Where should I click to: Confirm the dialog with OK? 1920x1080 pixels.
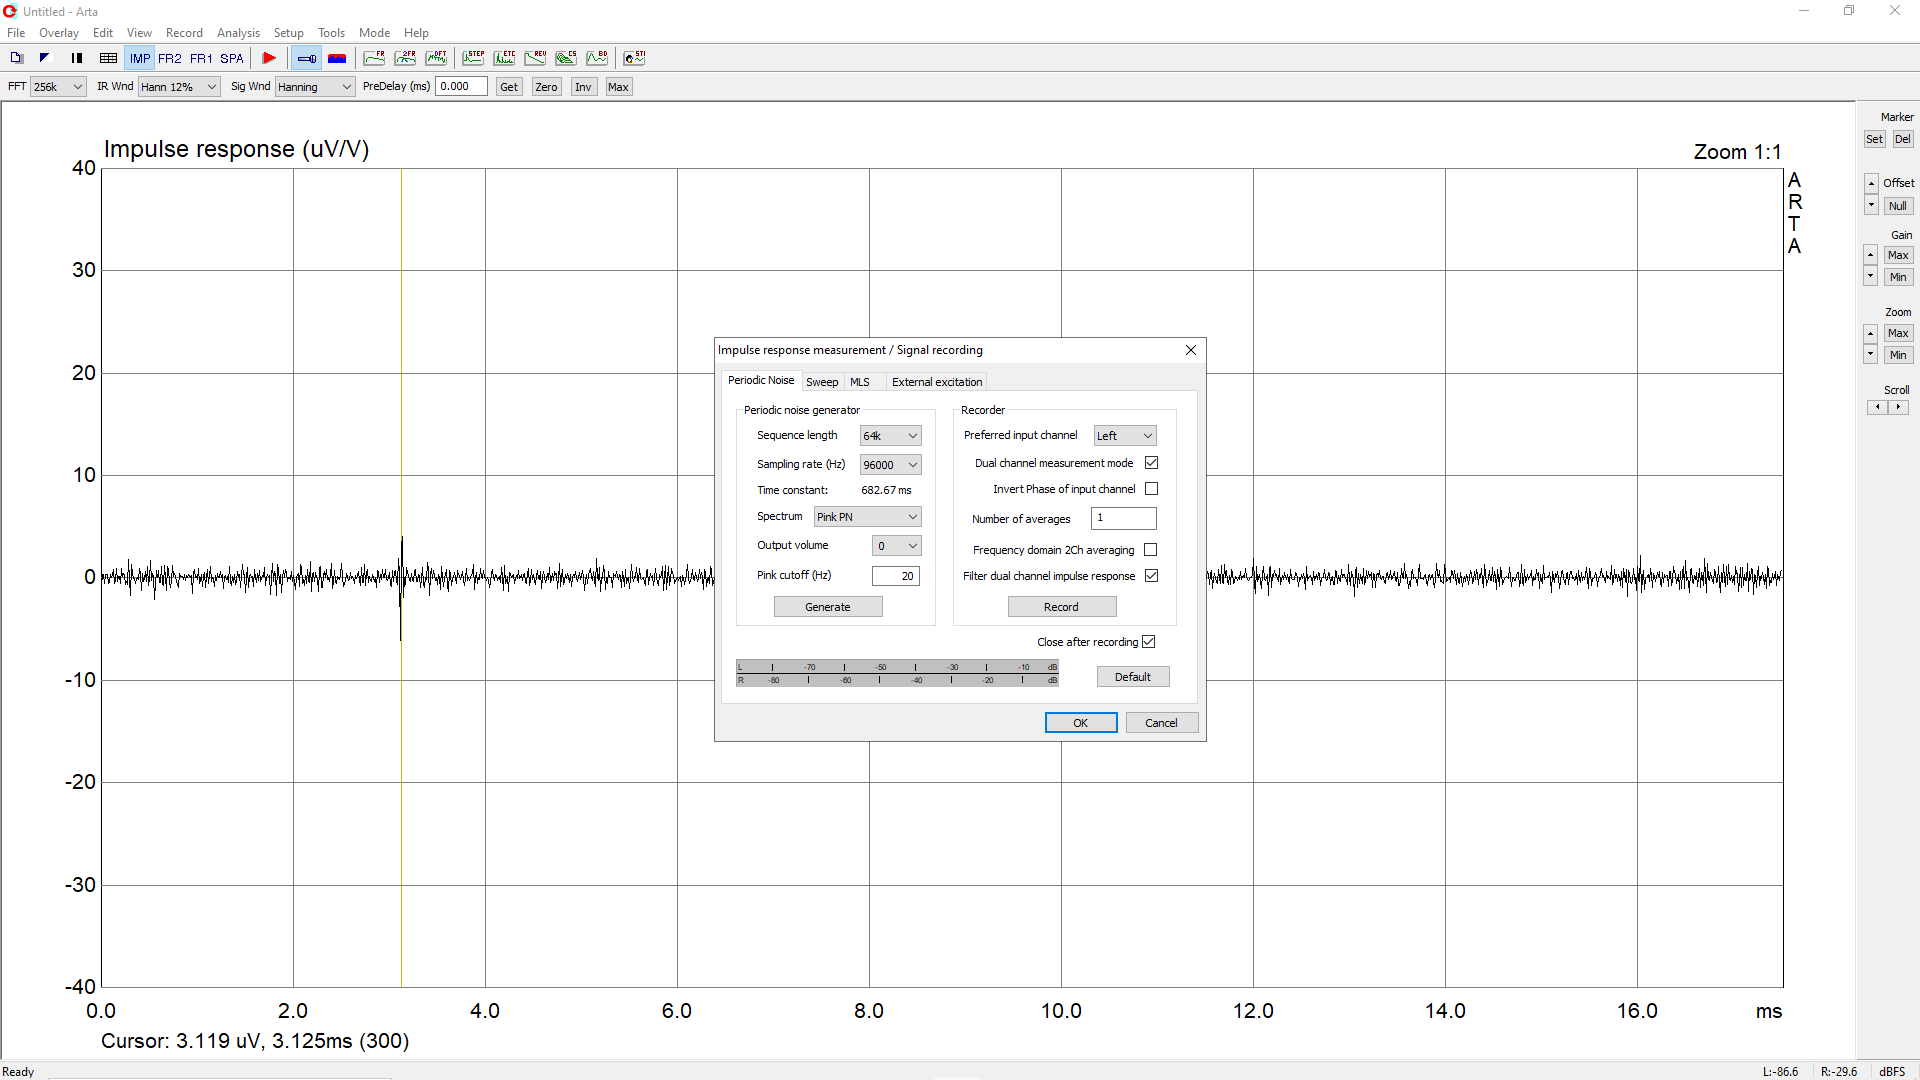coord(1081,723)
